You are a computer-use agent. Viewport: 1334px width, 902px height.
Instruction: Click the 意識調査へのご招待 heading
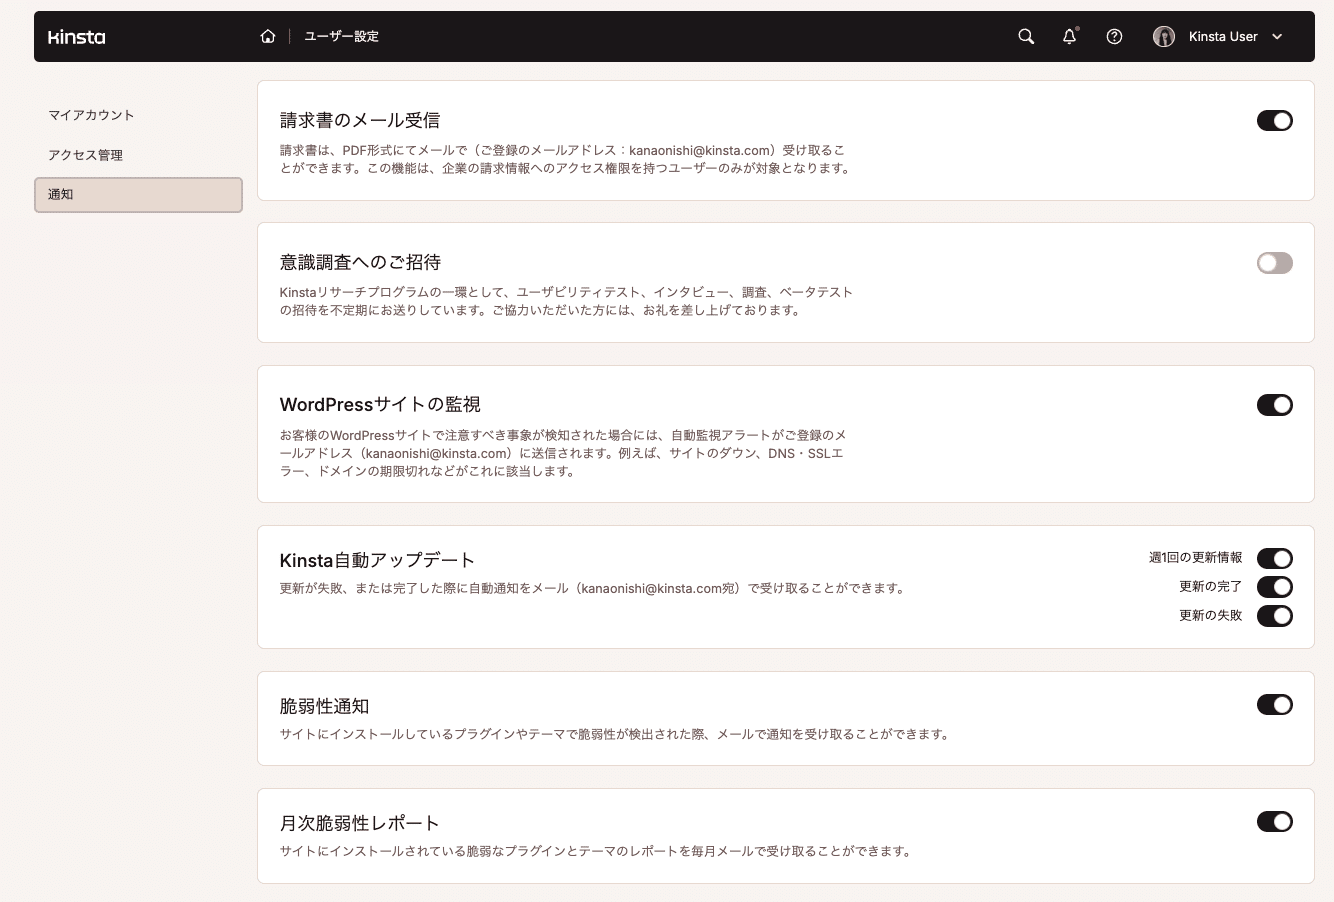pyautogui.click(x=360, y=262)
